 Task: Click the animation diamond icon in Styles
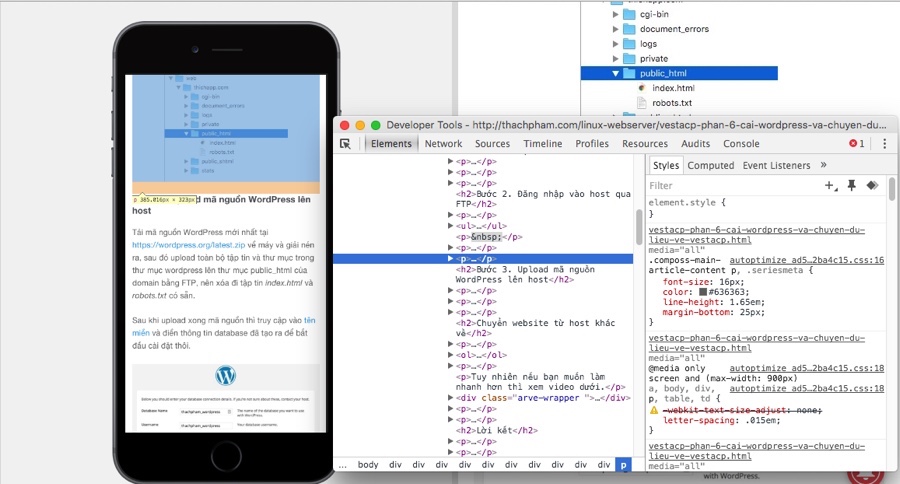[872, 185]
